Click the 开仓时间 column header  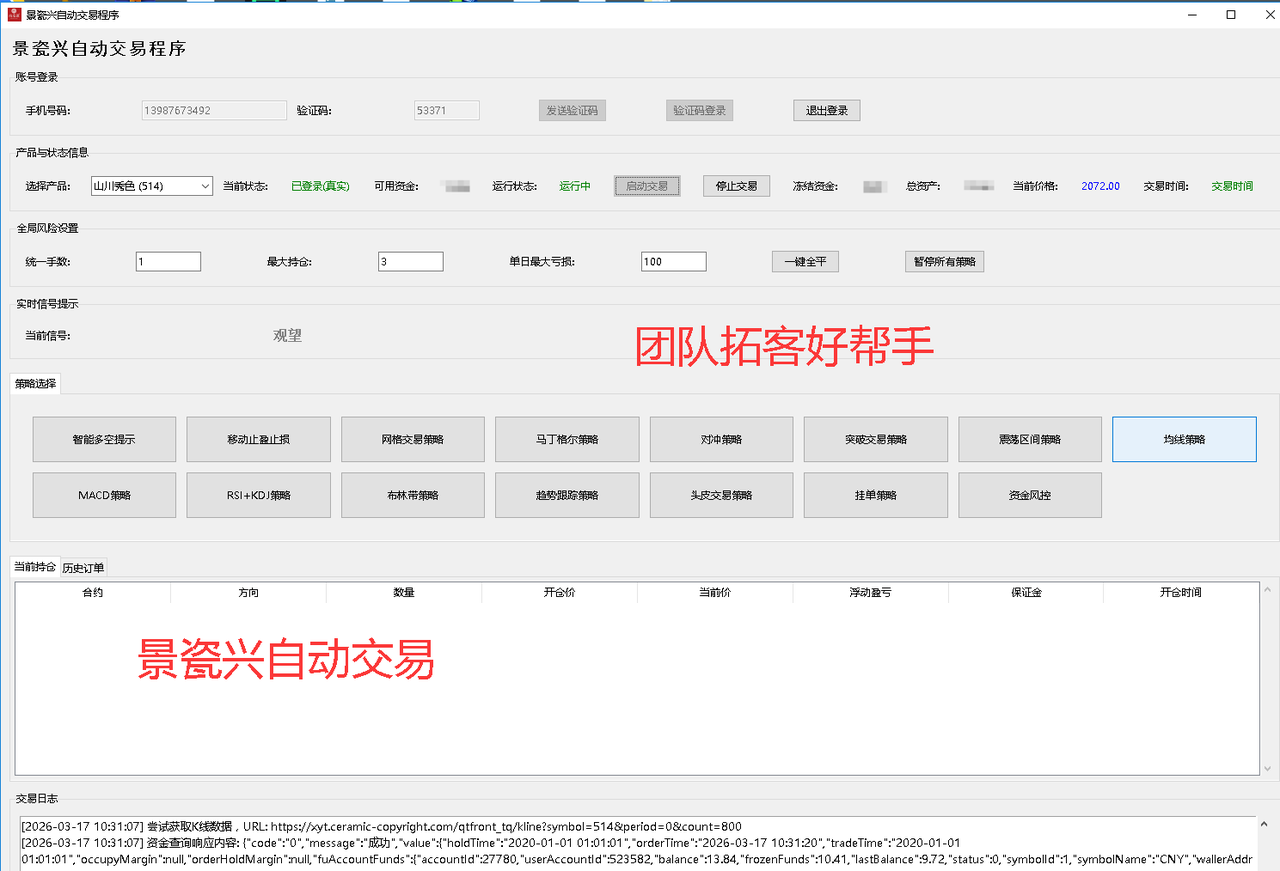click(1180, 593)
